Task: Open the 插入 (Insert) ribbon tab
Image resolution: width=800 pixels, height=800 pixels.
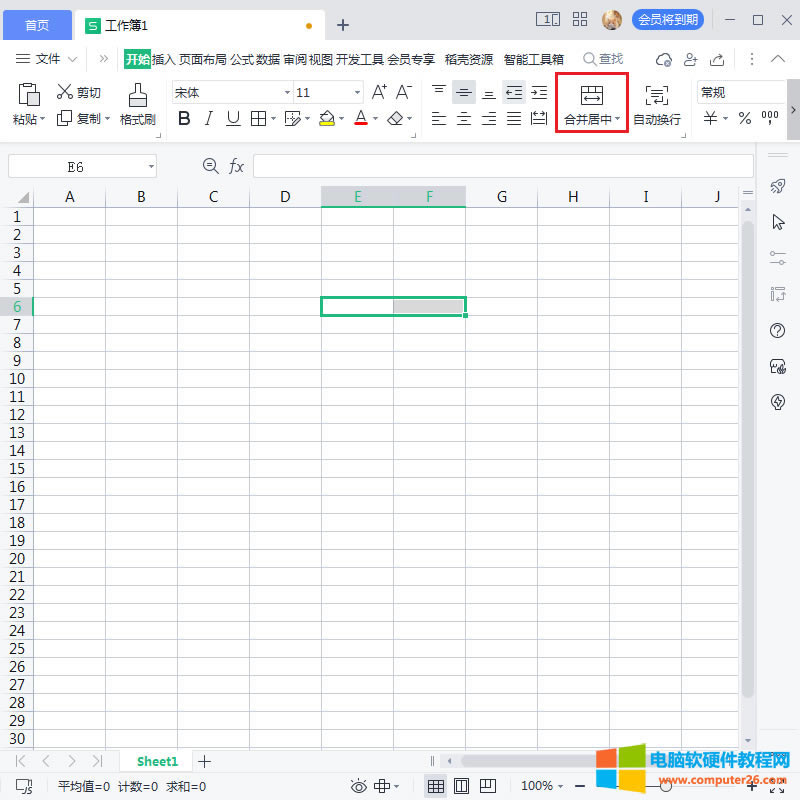Action: (164, 59)
